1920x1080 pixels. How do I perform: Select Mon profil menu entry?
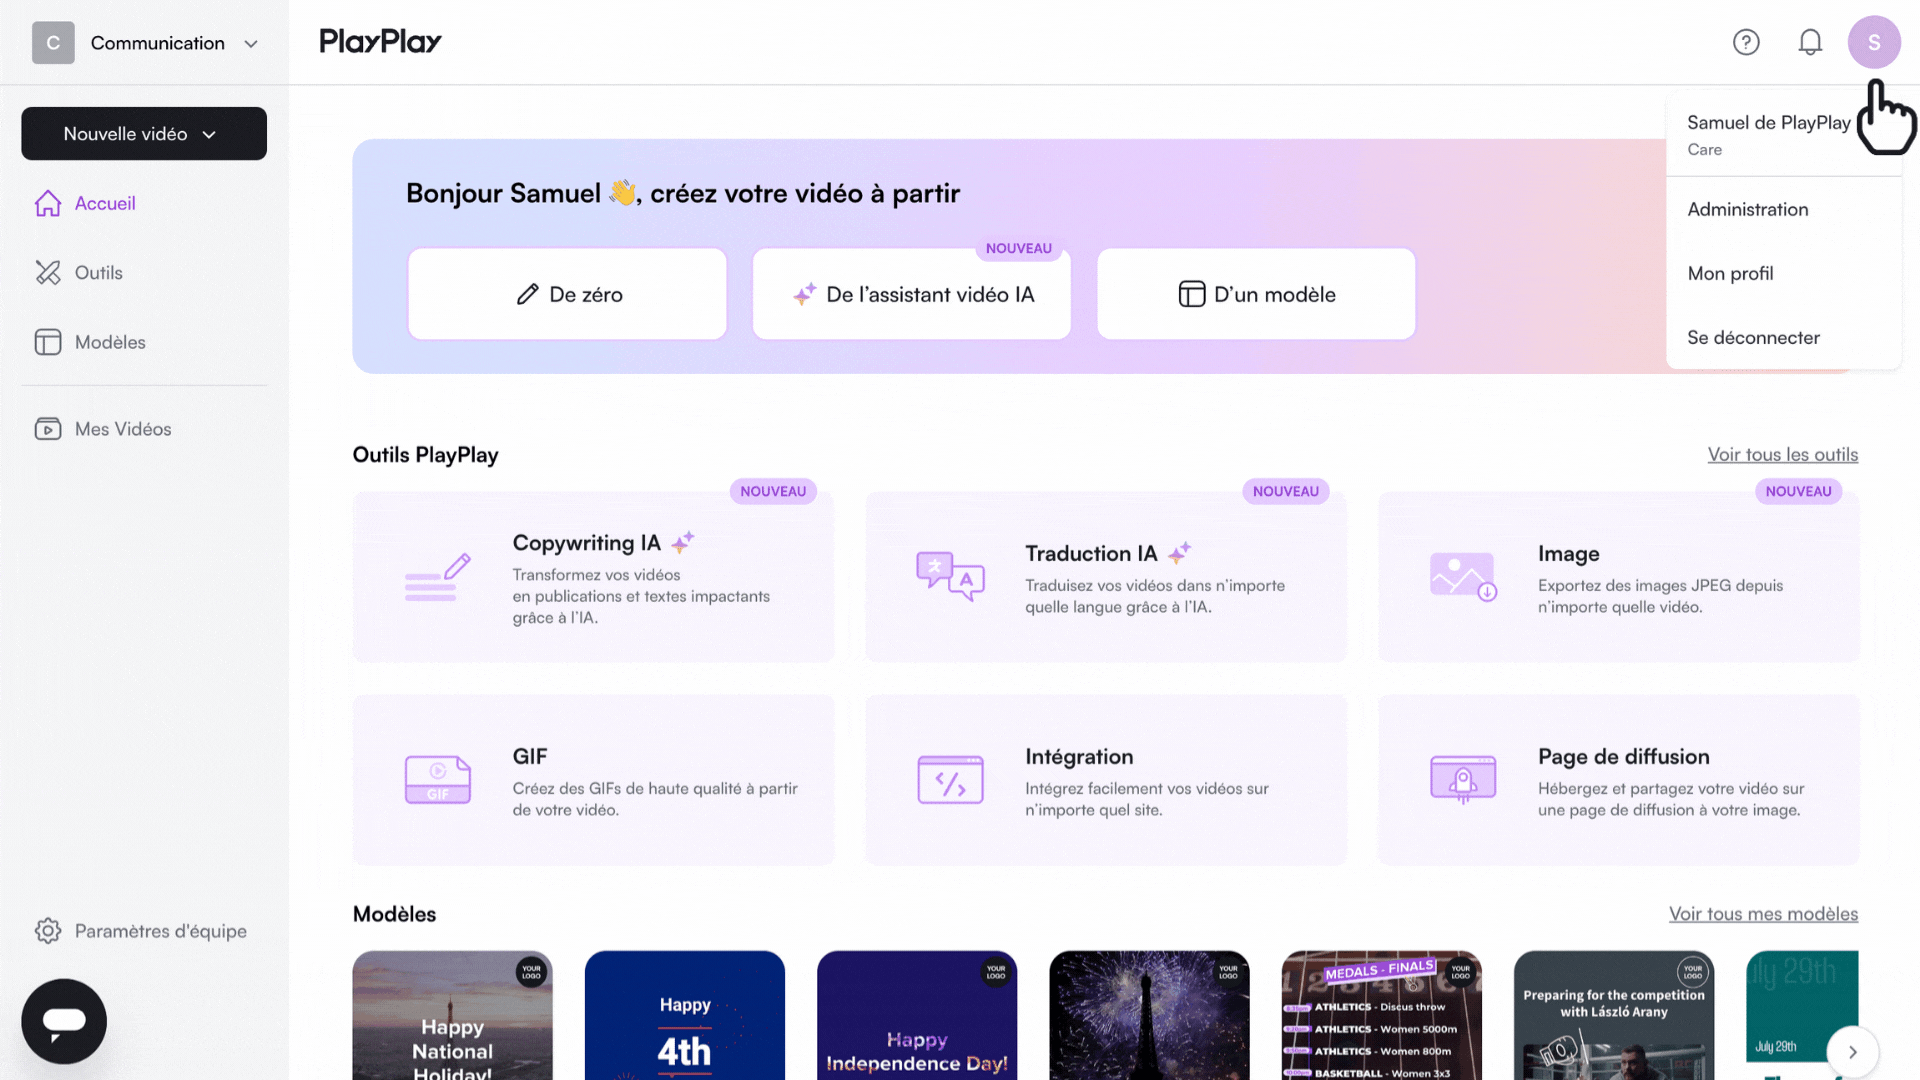click(1730, 273)
